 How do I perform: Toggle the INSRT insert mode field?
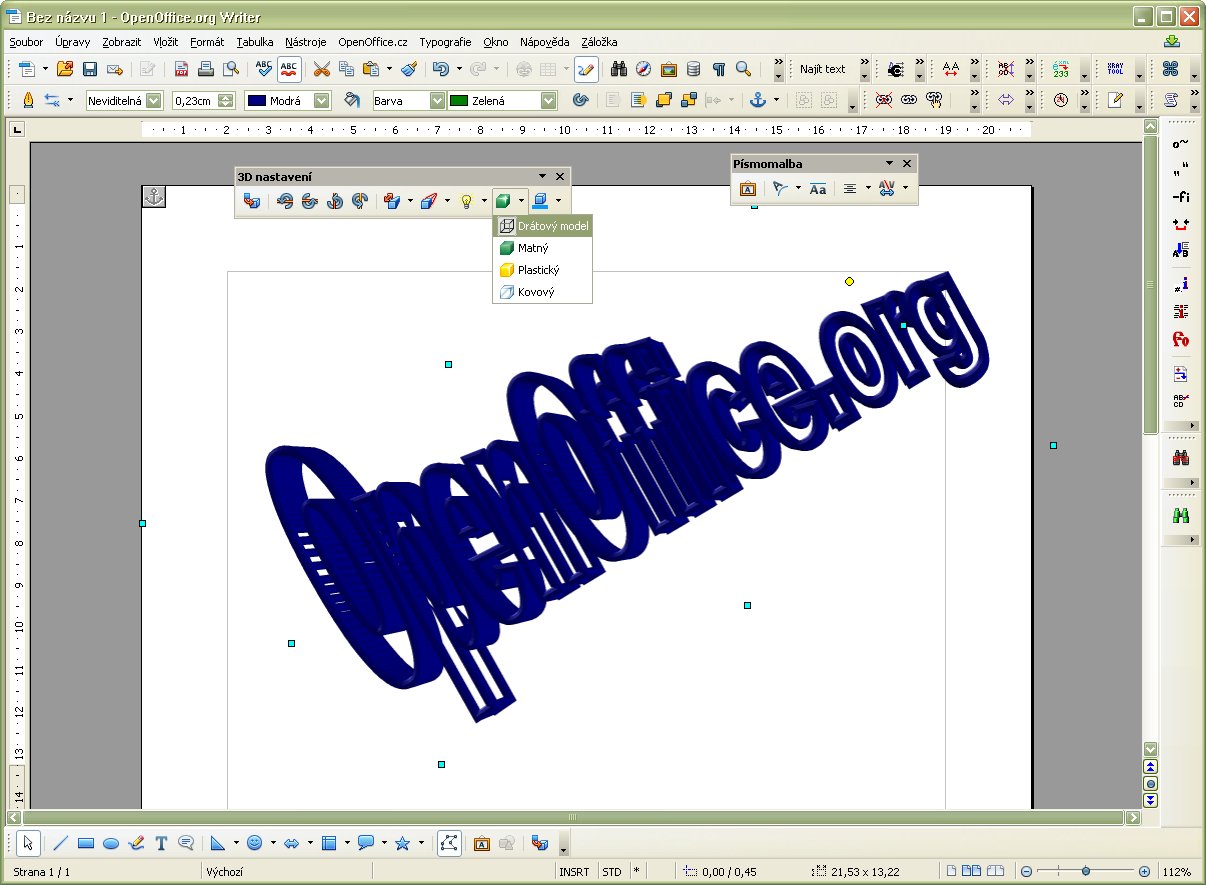[574, 872]
